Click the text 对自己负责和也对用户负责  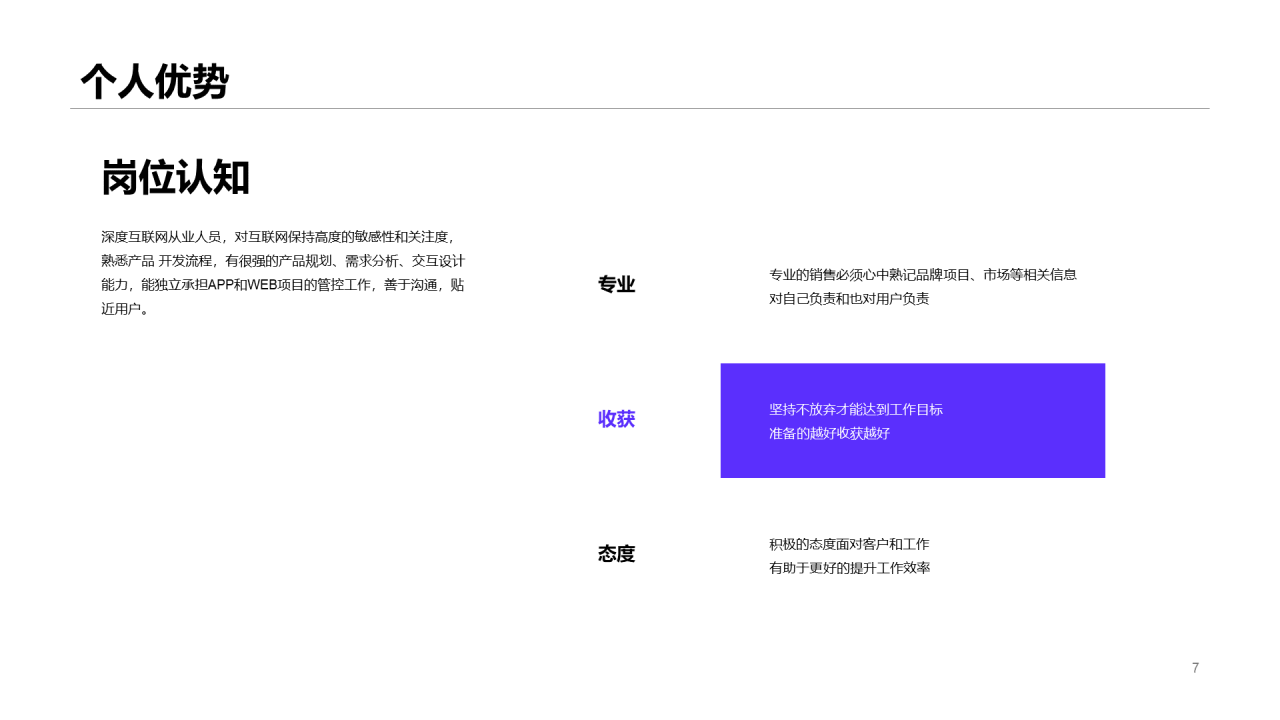click(x=850, y=298)
